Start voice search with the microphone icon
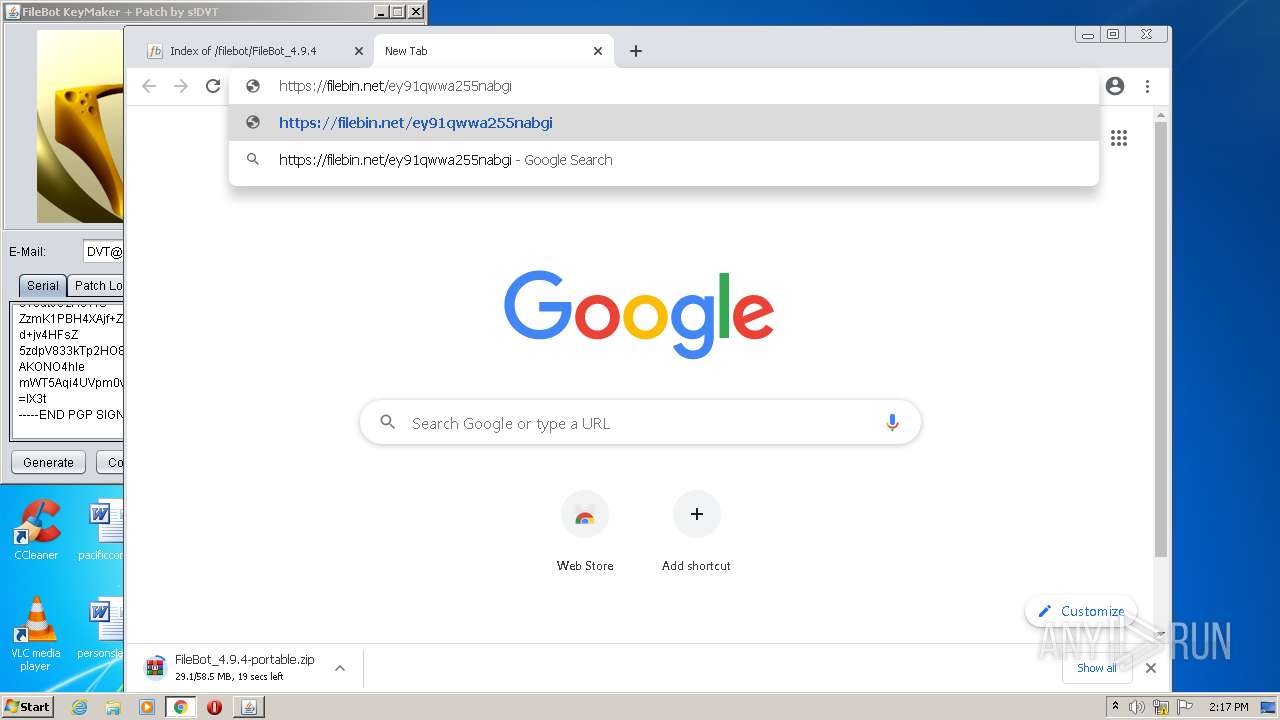The width and height of the screenshot is (1280, 720). tap(892, 423)
